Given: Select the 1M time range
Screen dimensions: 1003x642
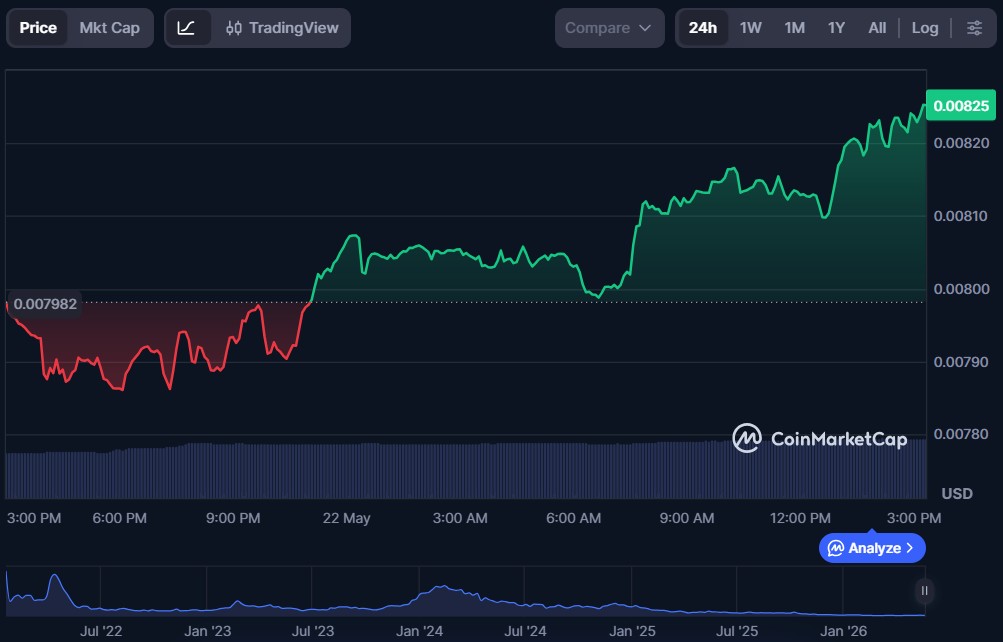Looking at the screenshot, I should (794, 28).
